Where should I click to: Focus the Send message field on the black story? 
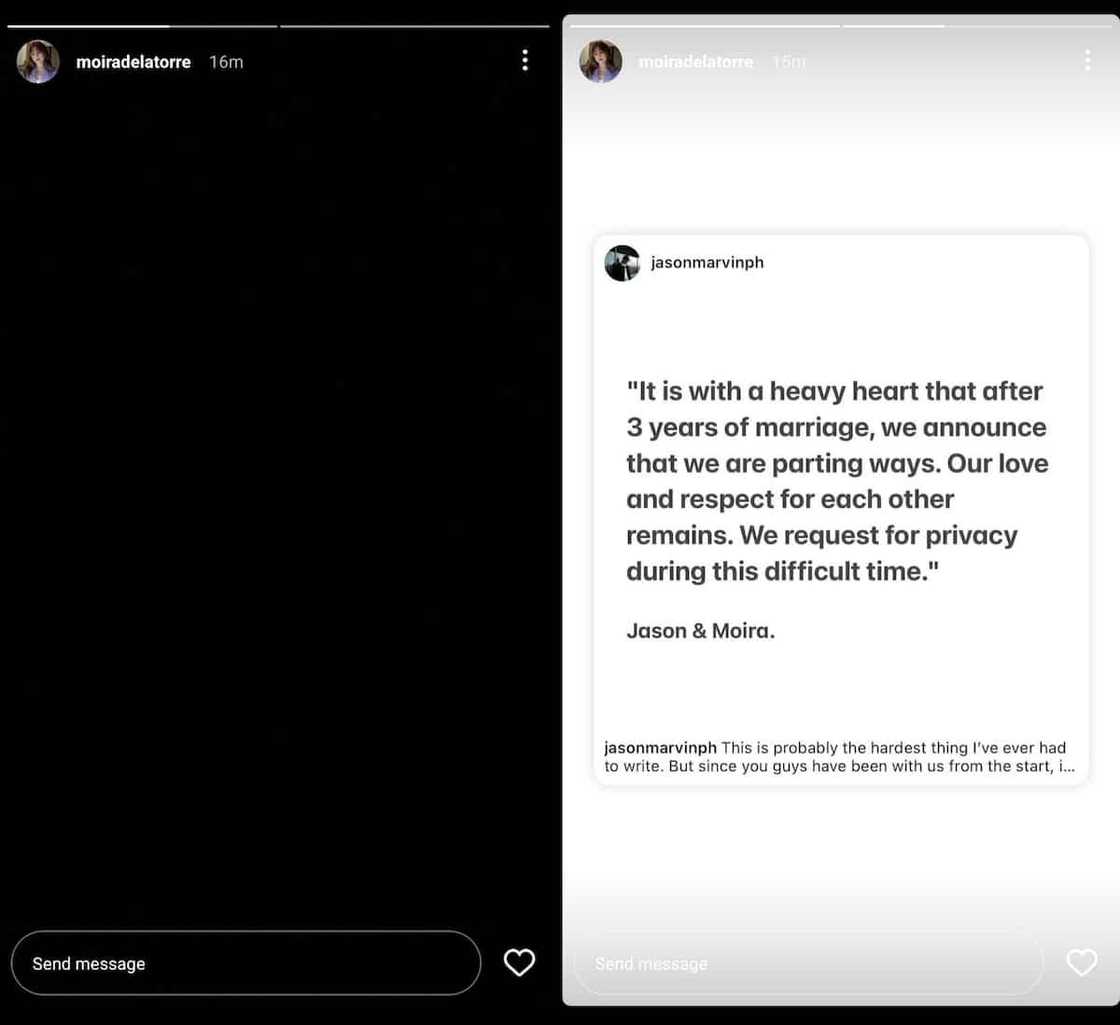tap(245, 963)
